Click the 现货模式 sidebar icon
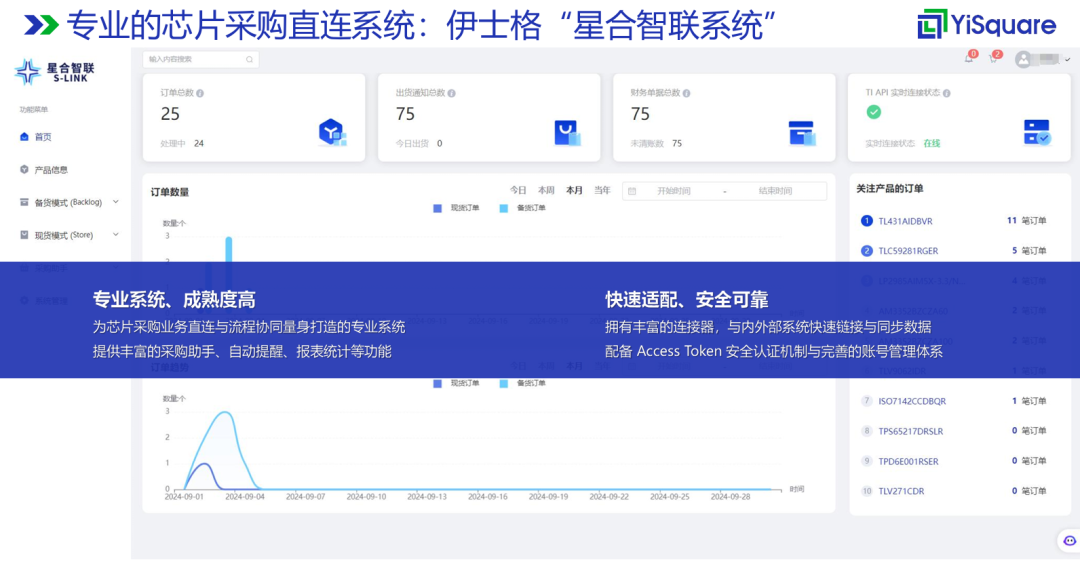This screenshot has height=562, width=1080. 24,235
